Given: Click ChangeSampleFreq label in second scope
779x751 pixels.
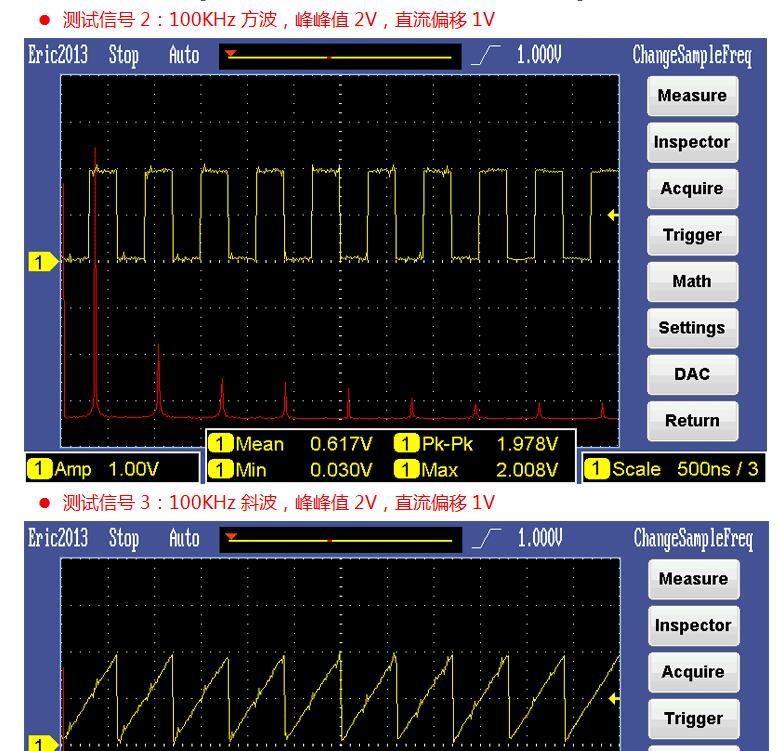Looking at the screenshot, I should point(693,540).
